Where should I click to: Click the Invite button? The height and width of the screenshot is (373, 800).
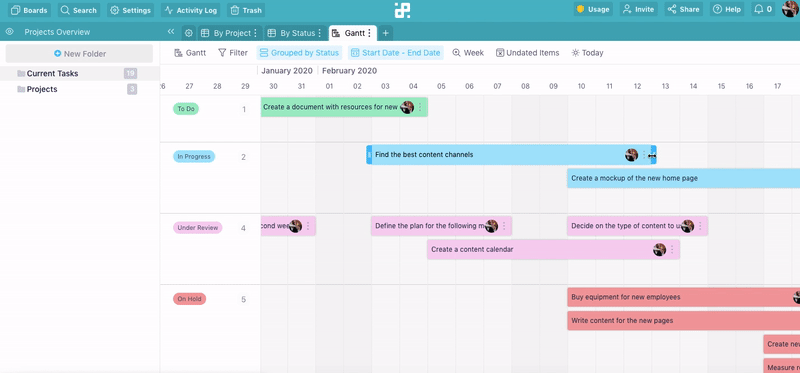[x=638, y=9]
